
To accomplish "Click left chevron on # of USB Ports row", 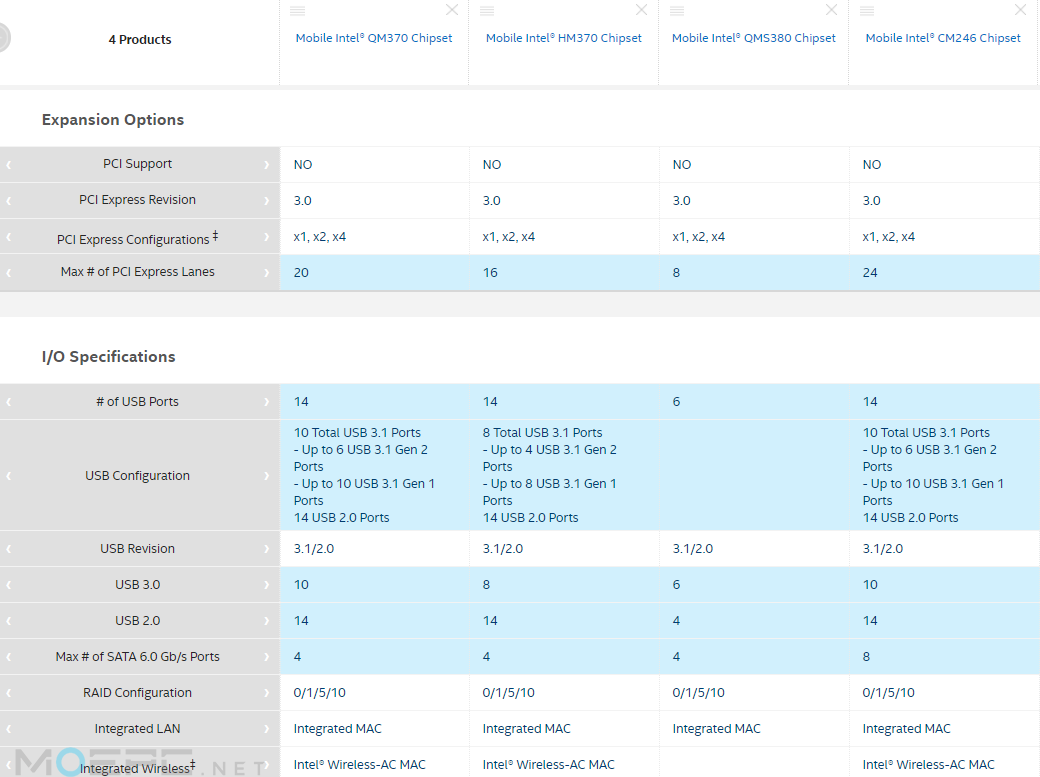I will pyautogui.click(x=9, y=402).
